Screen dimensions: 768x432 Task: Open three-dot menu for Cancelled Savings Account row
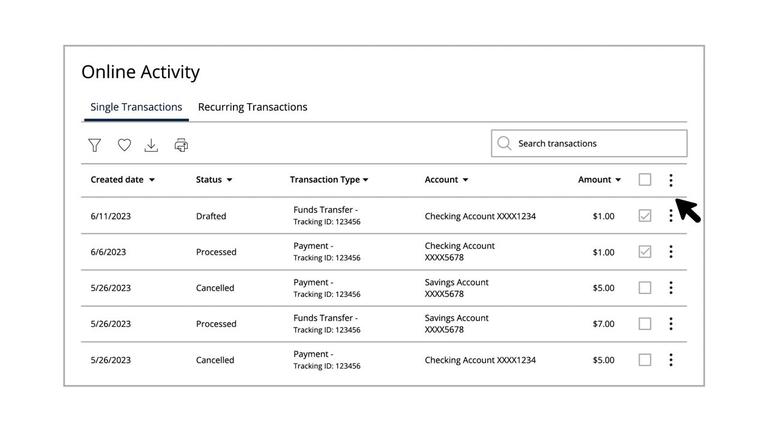(671, 288)
